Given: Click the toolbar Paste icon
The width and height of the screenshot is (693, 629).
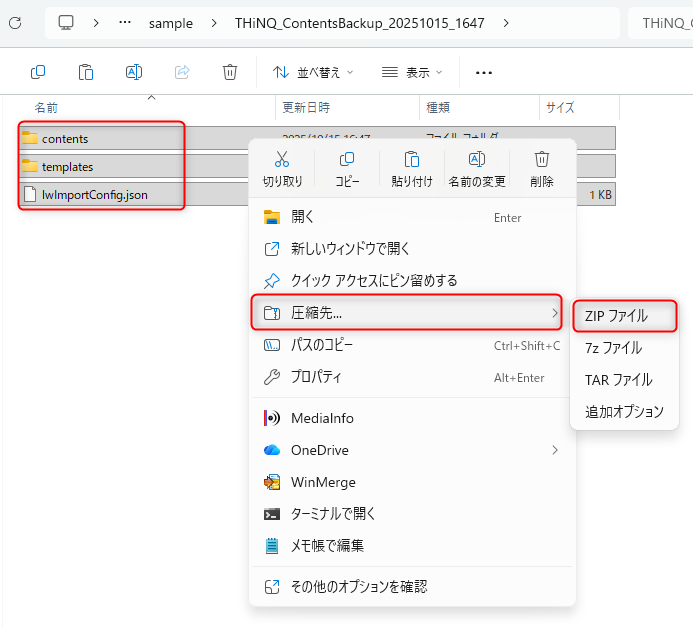Looking at the screenshot, I should 86,72.
